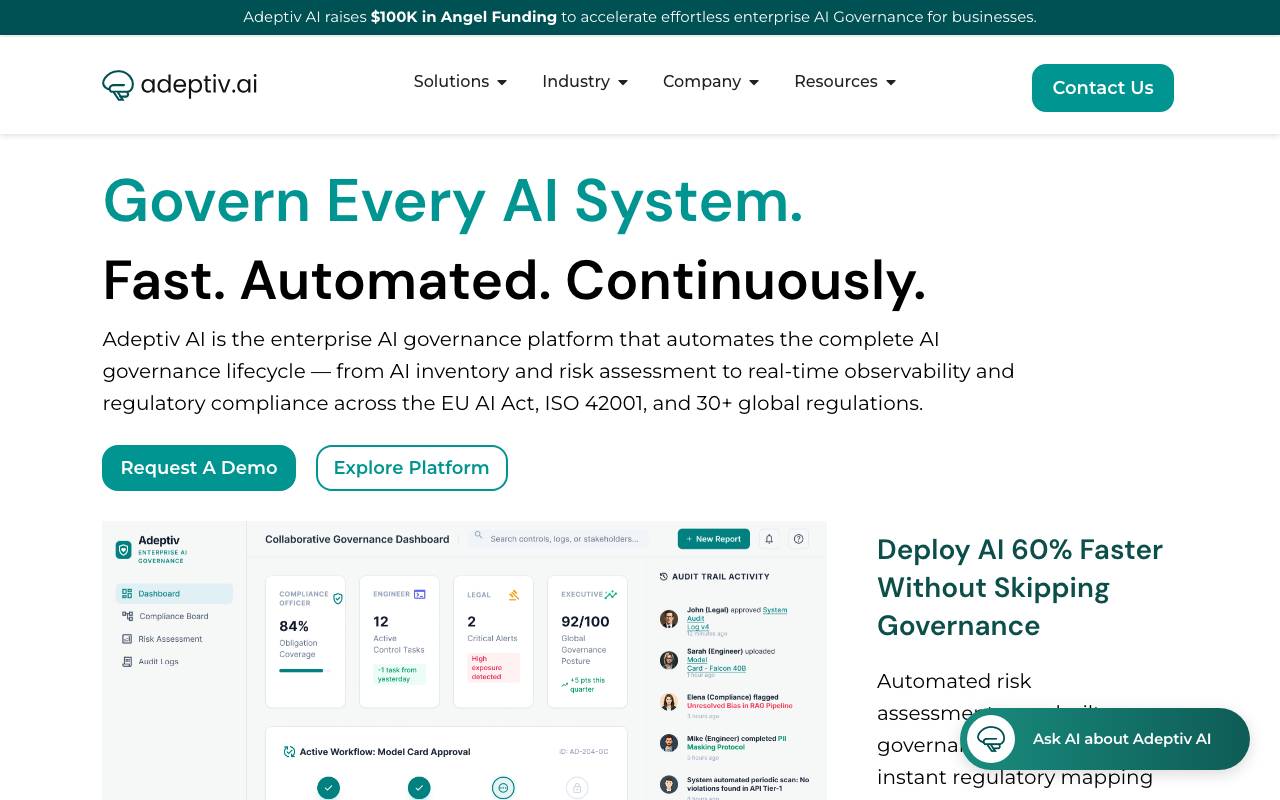
Task: Expand the Resources dropdown
Action: [845, 81]
